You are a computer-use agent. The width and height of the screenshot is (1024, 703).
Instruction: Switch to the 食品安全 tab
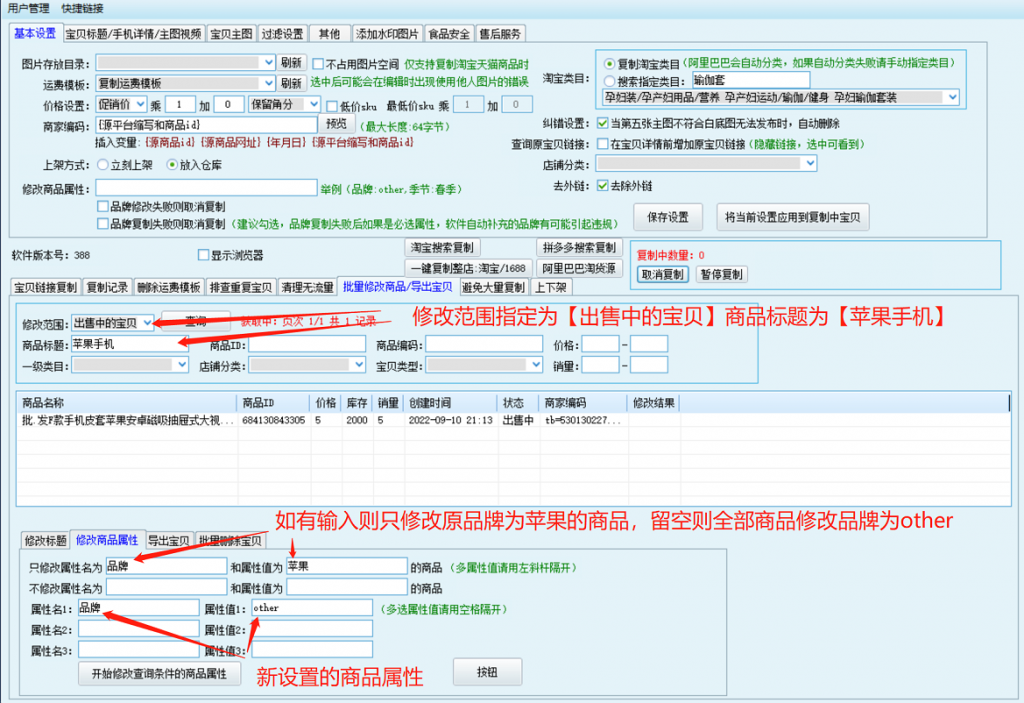pyautogui.click(x=449, y=34)
